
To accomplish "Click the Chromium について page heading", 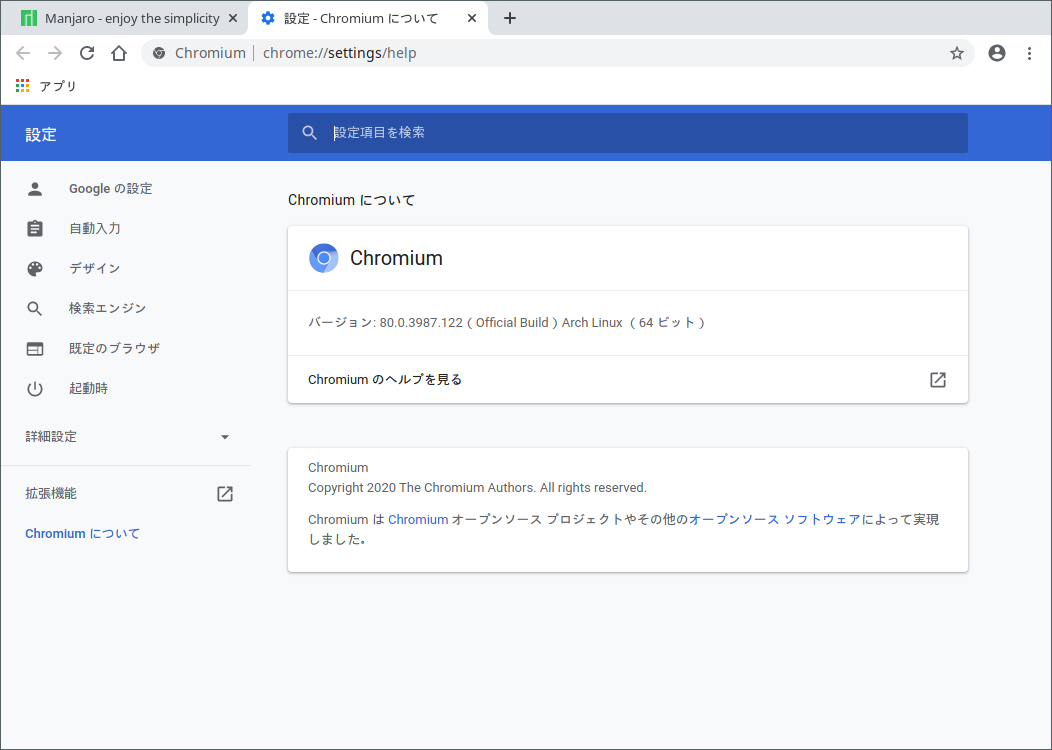I will (x=352, y=200).
